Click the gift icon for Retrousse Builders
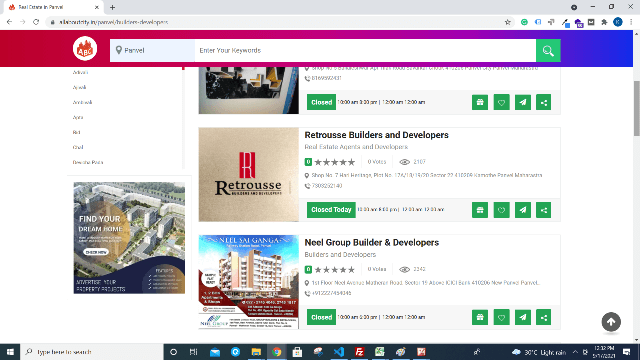This screenshot has width=640, height=360. (x=480, y=210)
